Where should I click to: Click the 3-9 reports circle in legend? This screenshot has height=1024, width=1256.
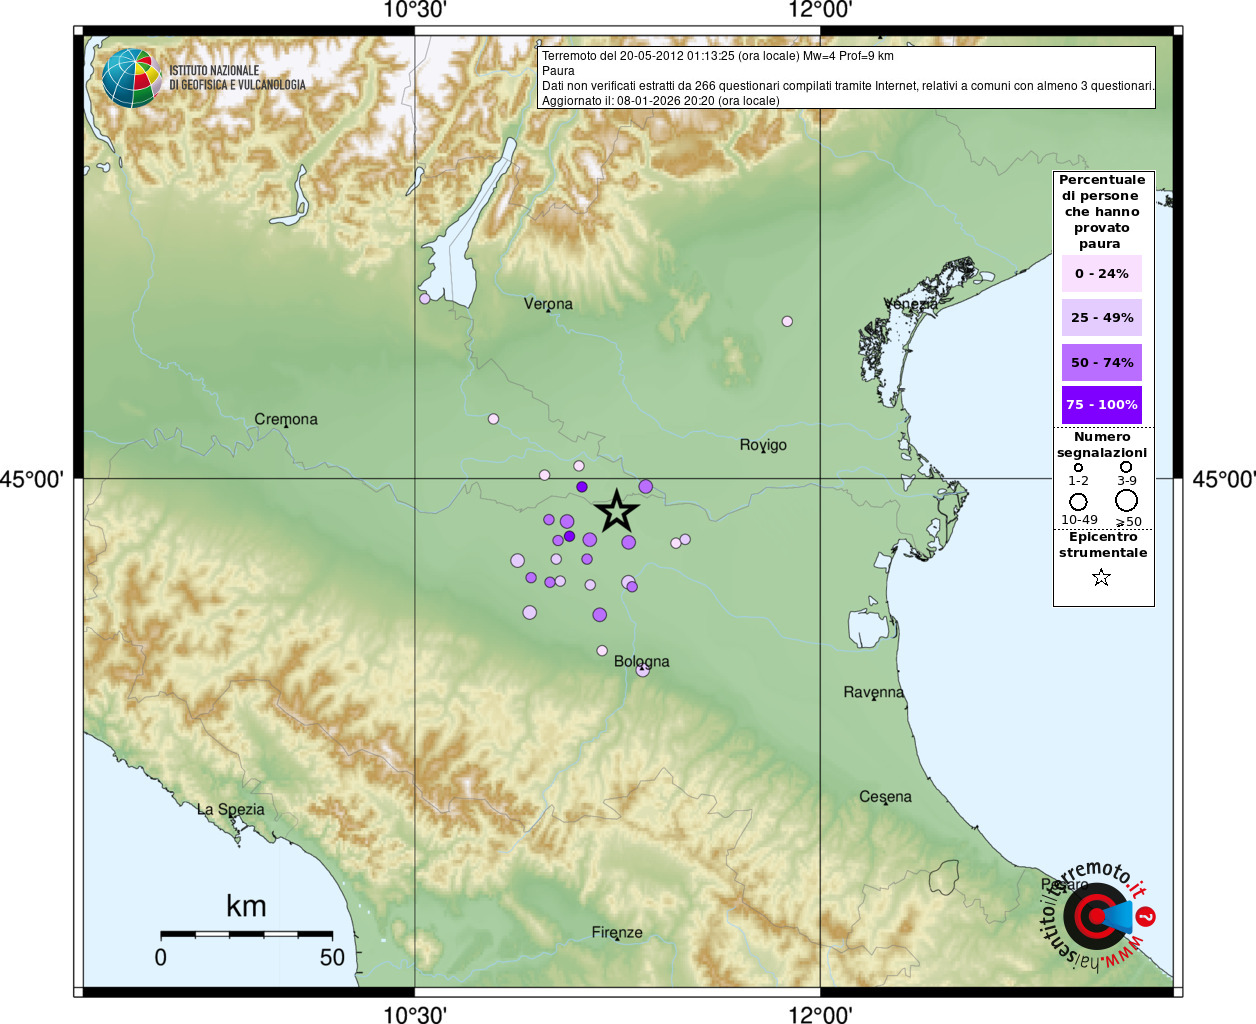click(x=1126, y=466)
